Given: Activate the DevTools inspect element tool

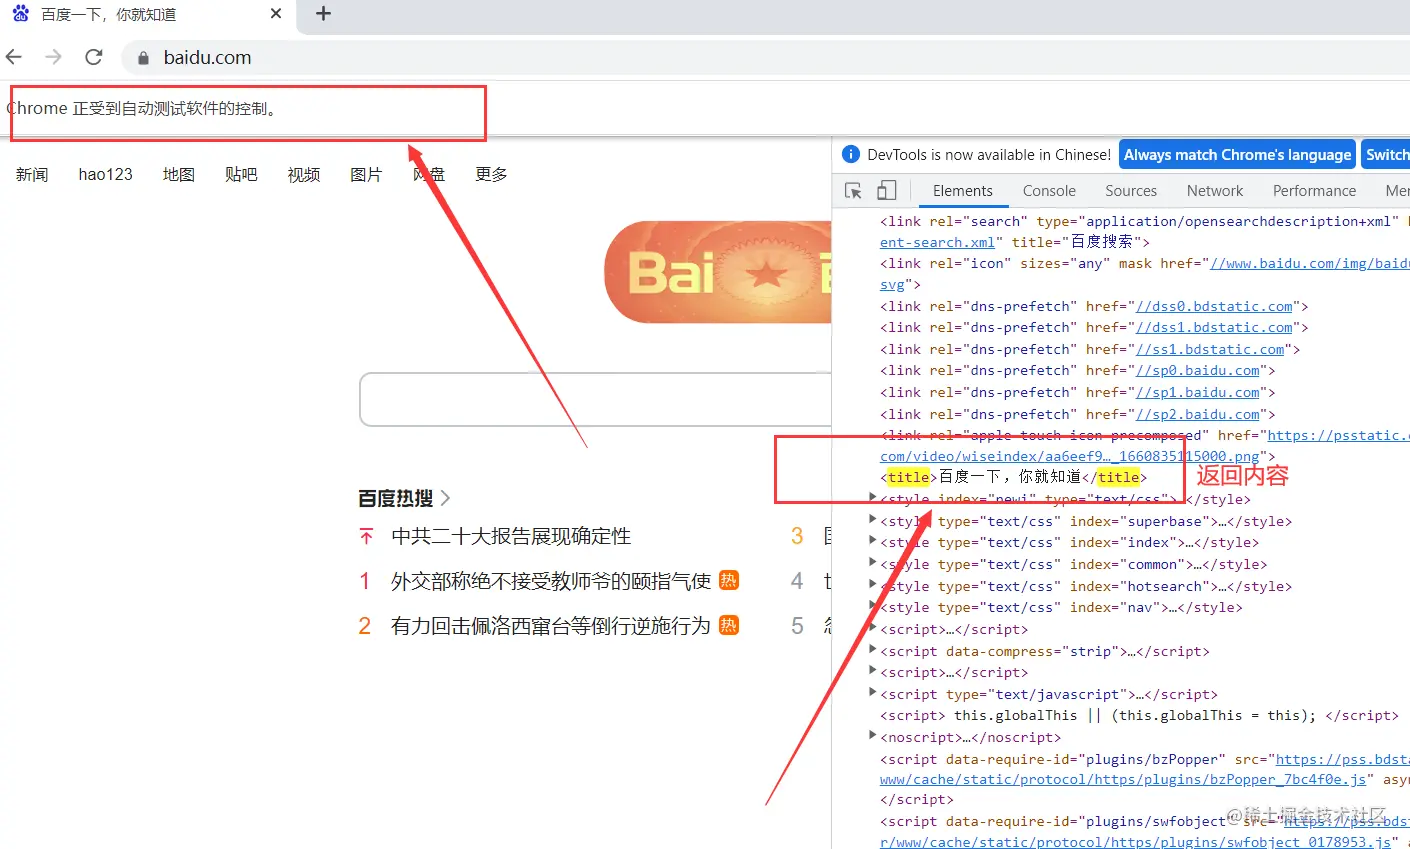Looking at the screenshot, I should (x=853, y=190).
